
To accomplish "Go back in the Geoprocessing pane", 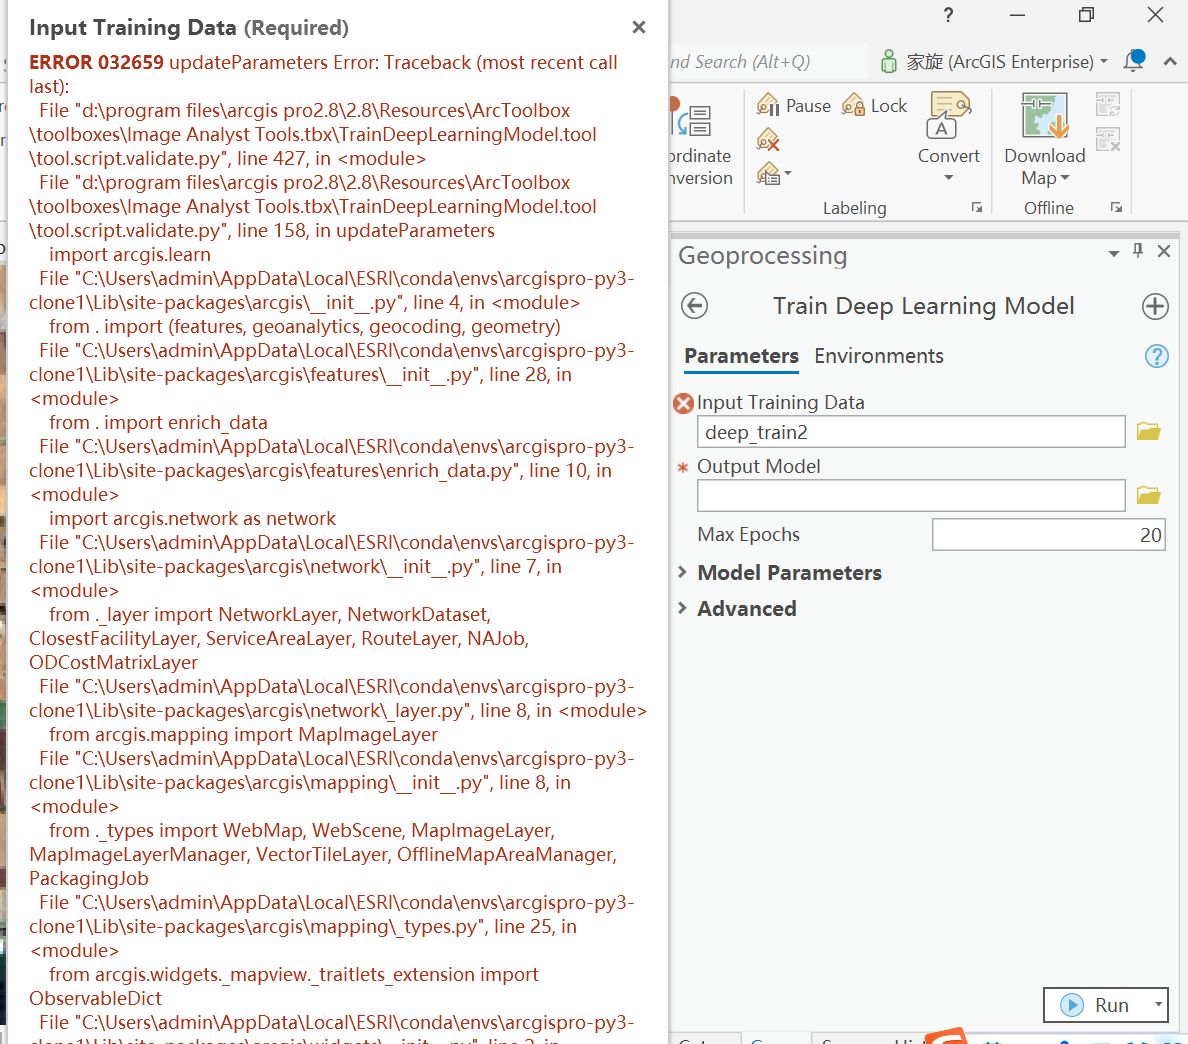I will tap(695, 306).
